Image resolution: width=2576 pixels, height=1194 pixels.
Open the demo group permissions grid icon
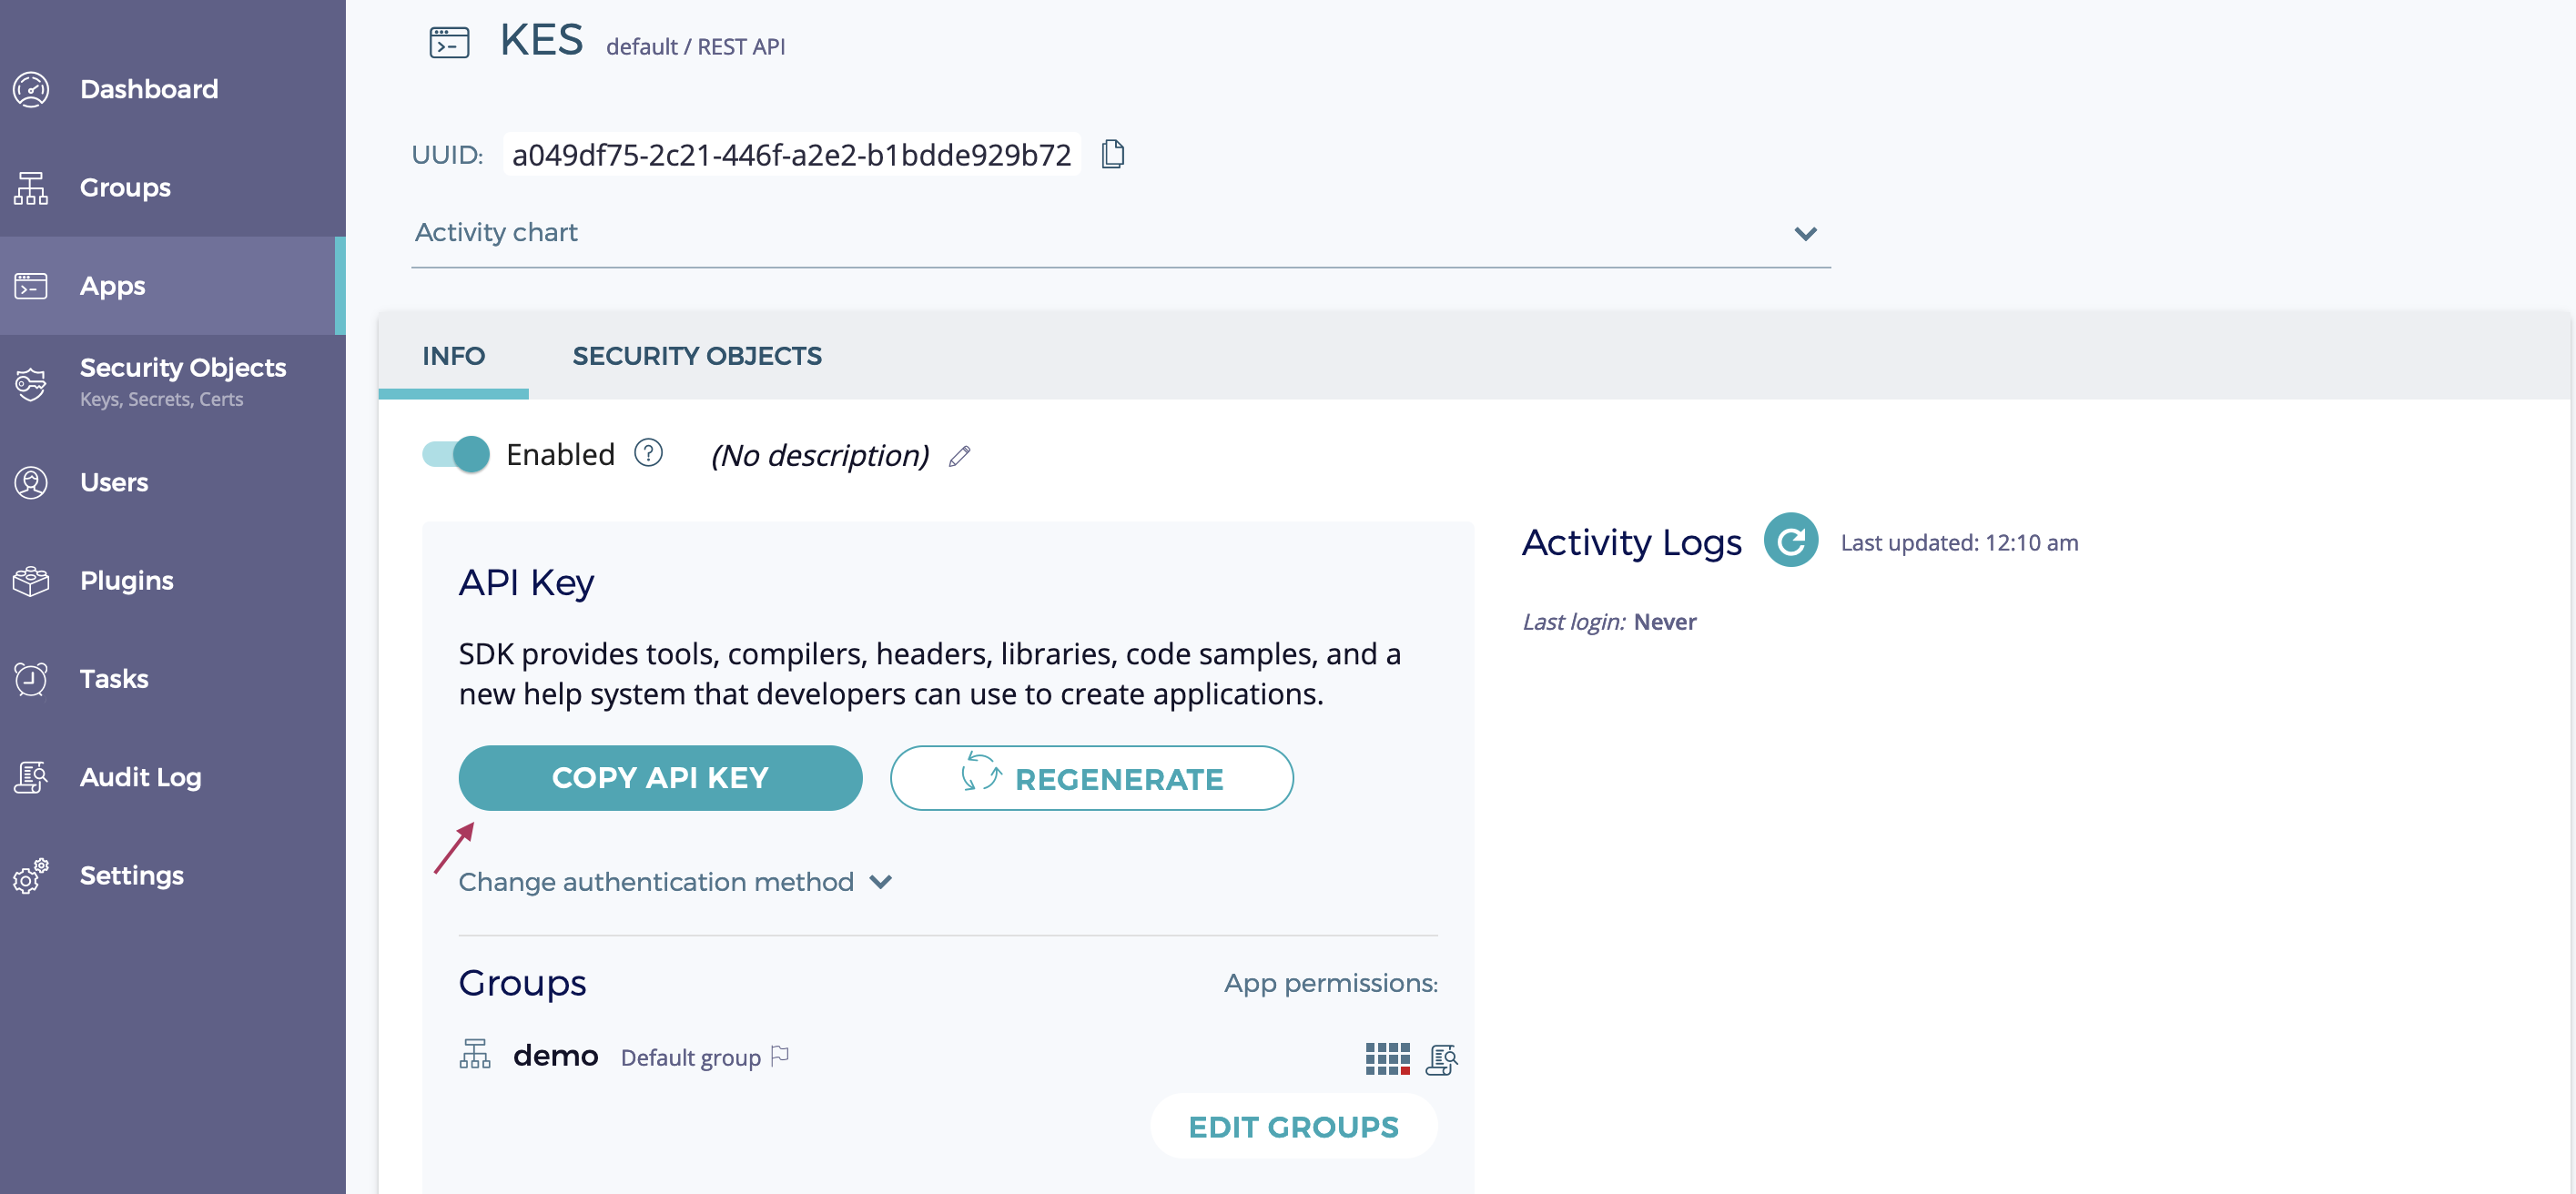[x=1386, y=1058]
